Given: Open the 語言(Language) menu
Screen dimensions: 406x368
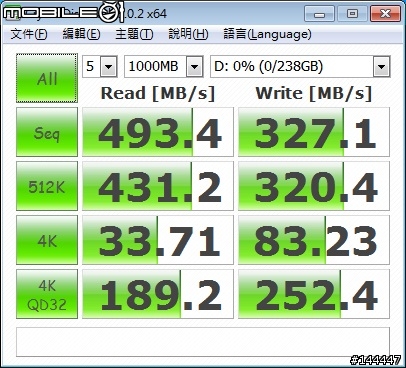Looking at the screenshot, I should point(267,34).
